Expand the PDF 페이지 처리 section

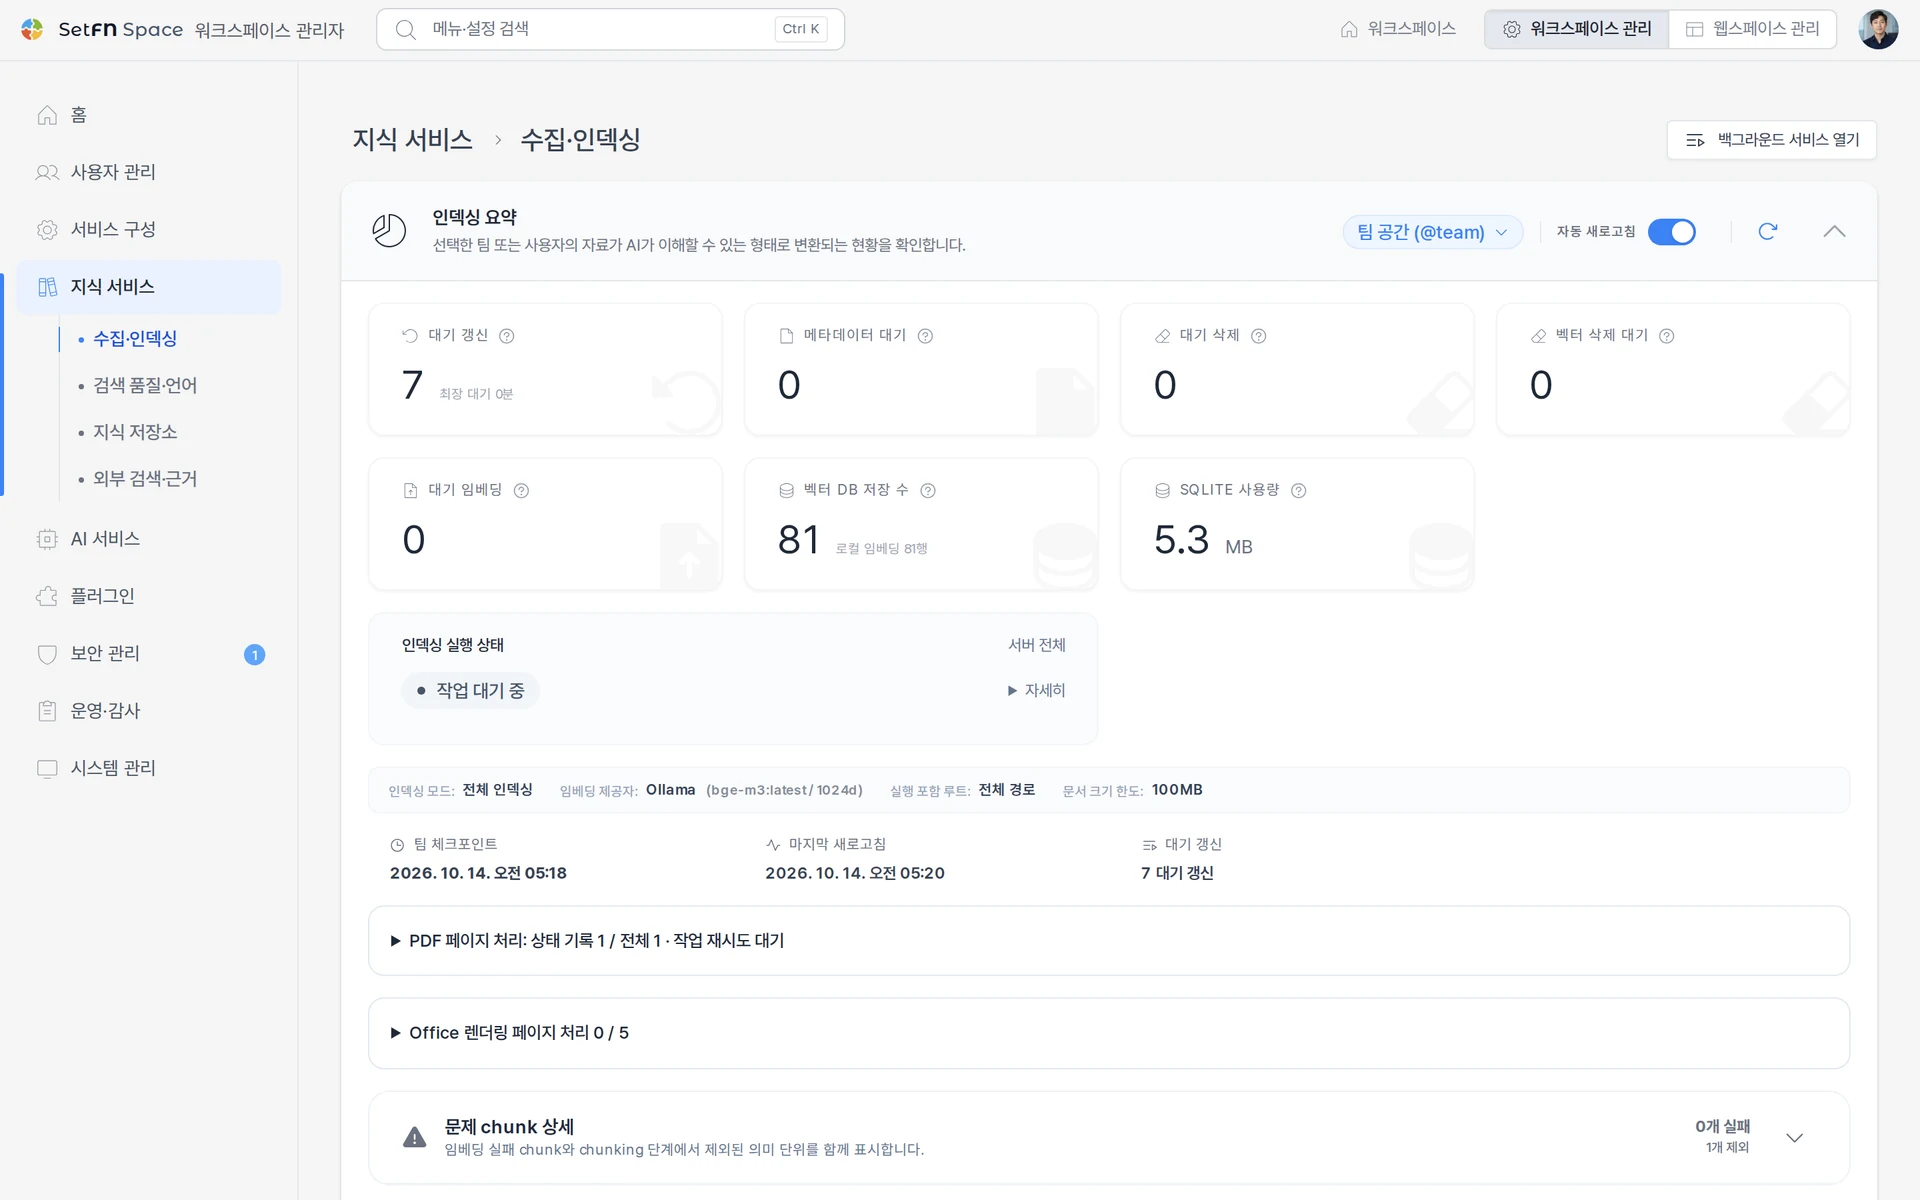pos(1108,940)
